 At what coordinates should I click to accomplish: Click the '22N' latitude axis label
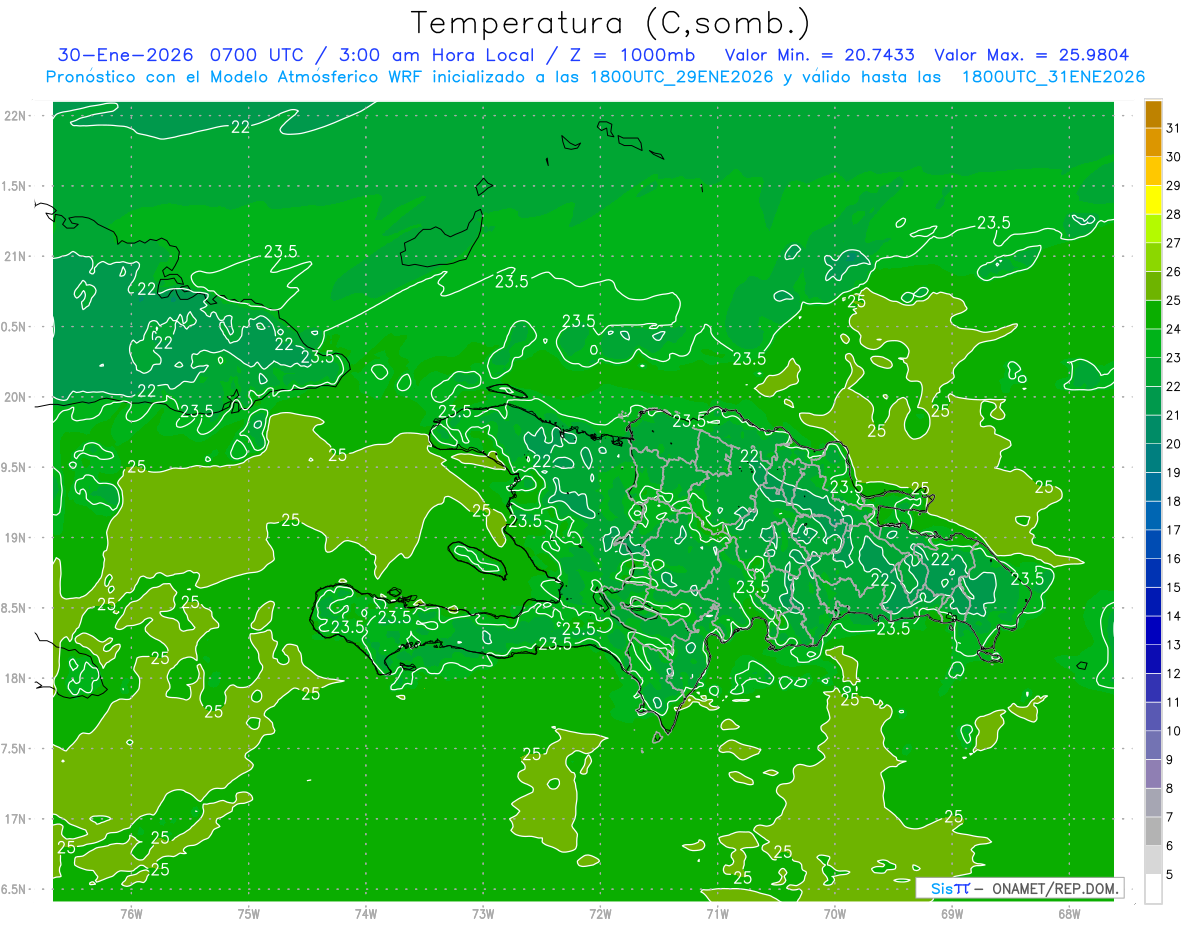coord(15,116)
